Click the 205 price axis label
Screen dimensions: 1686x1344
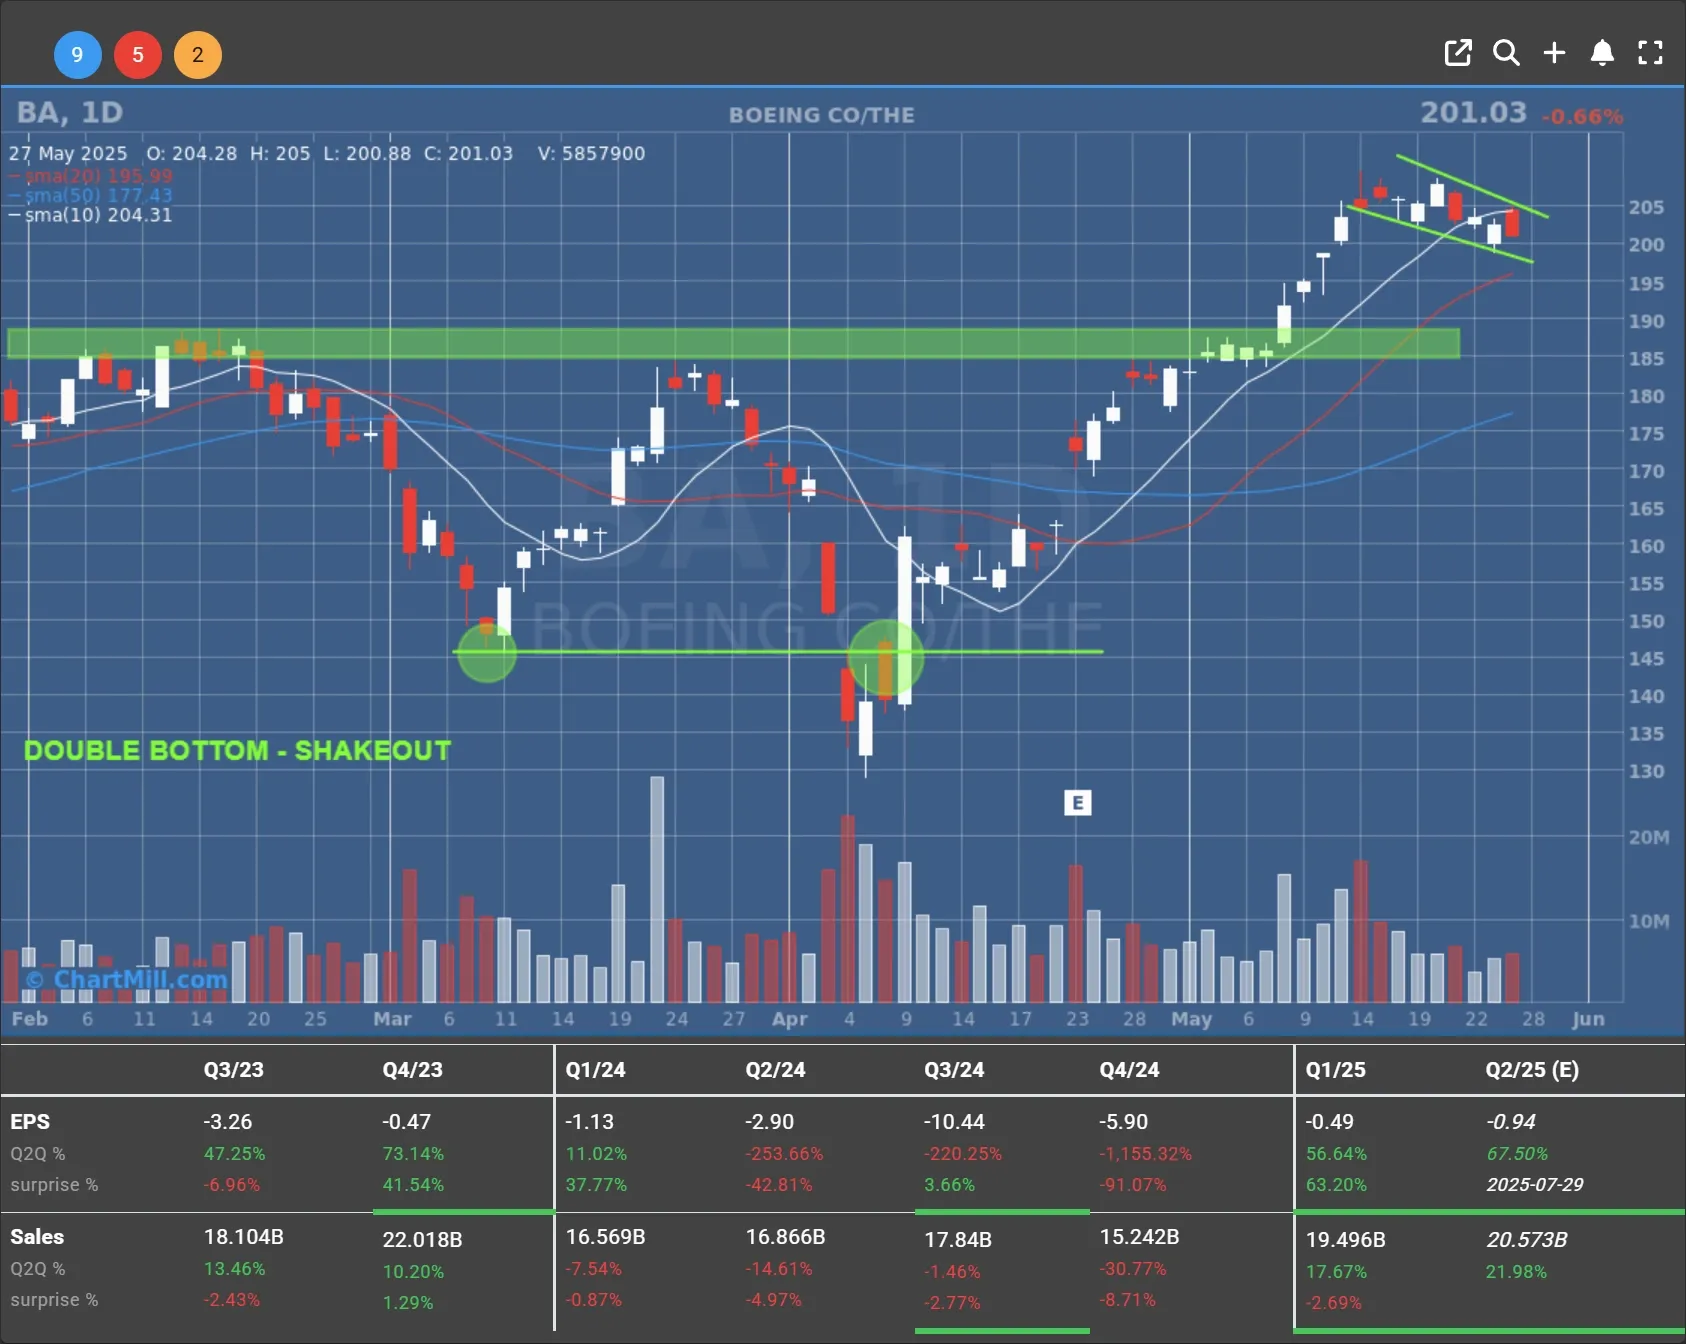1646,207
